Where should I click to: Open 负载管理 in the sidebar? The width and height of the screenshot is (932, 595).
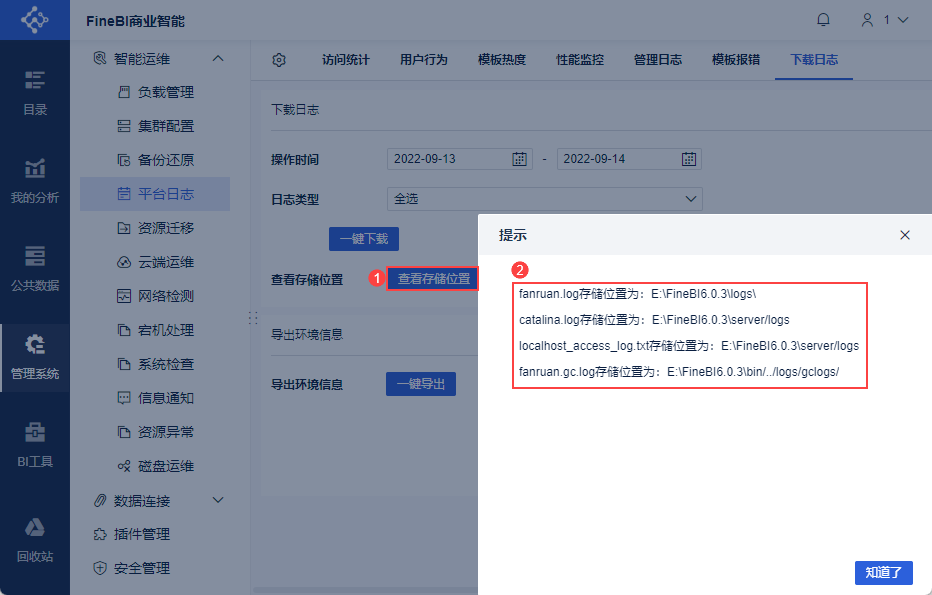tap(155, 92)
